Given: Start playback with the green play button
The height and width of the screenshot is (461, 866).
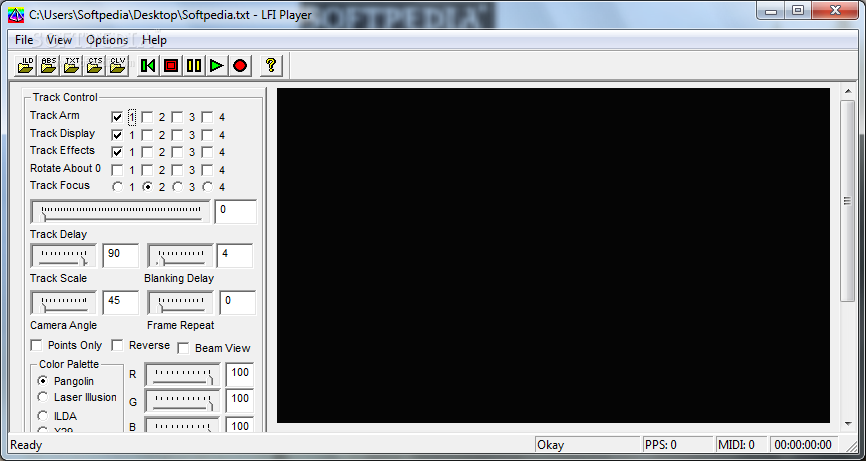Looking at the screenshot, I should [x=217, y=66].
